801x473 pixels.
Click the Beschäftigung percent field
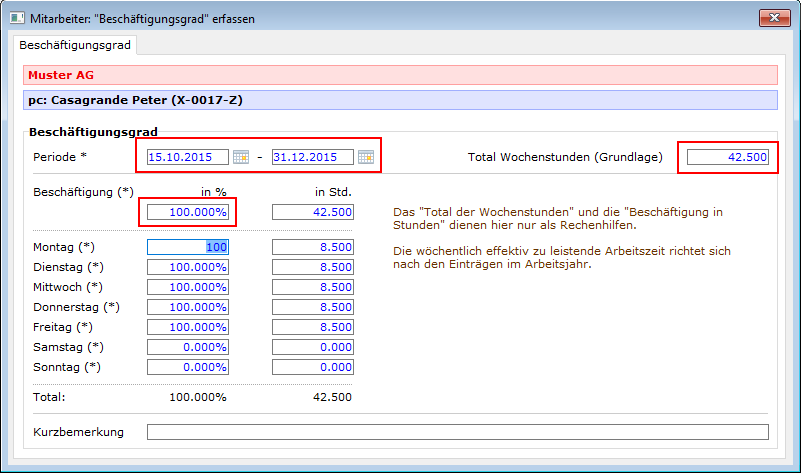tap(189, 212)
